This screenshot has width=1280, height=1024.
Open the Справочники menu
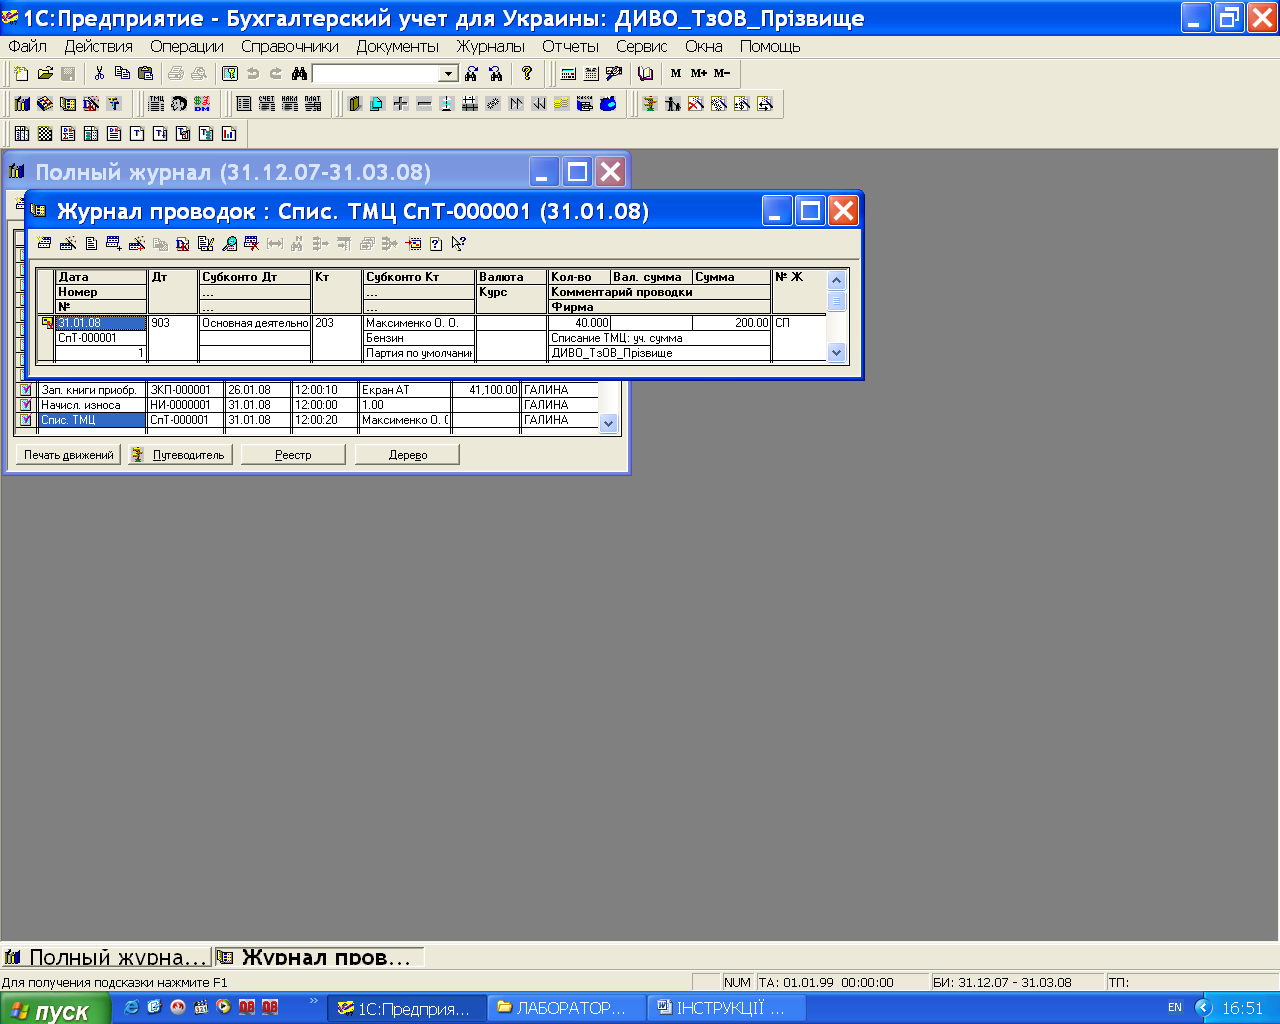click(290, 46)
